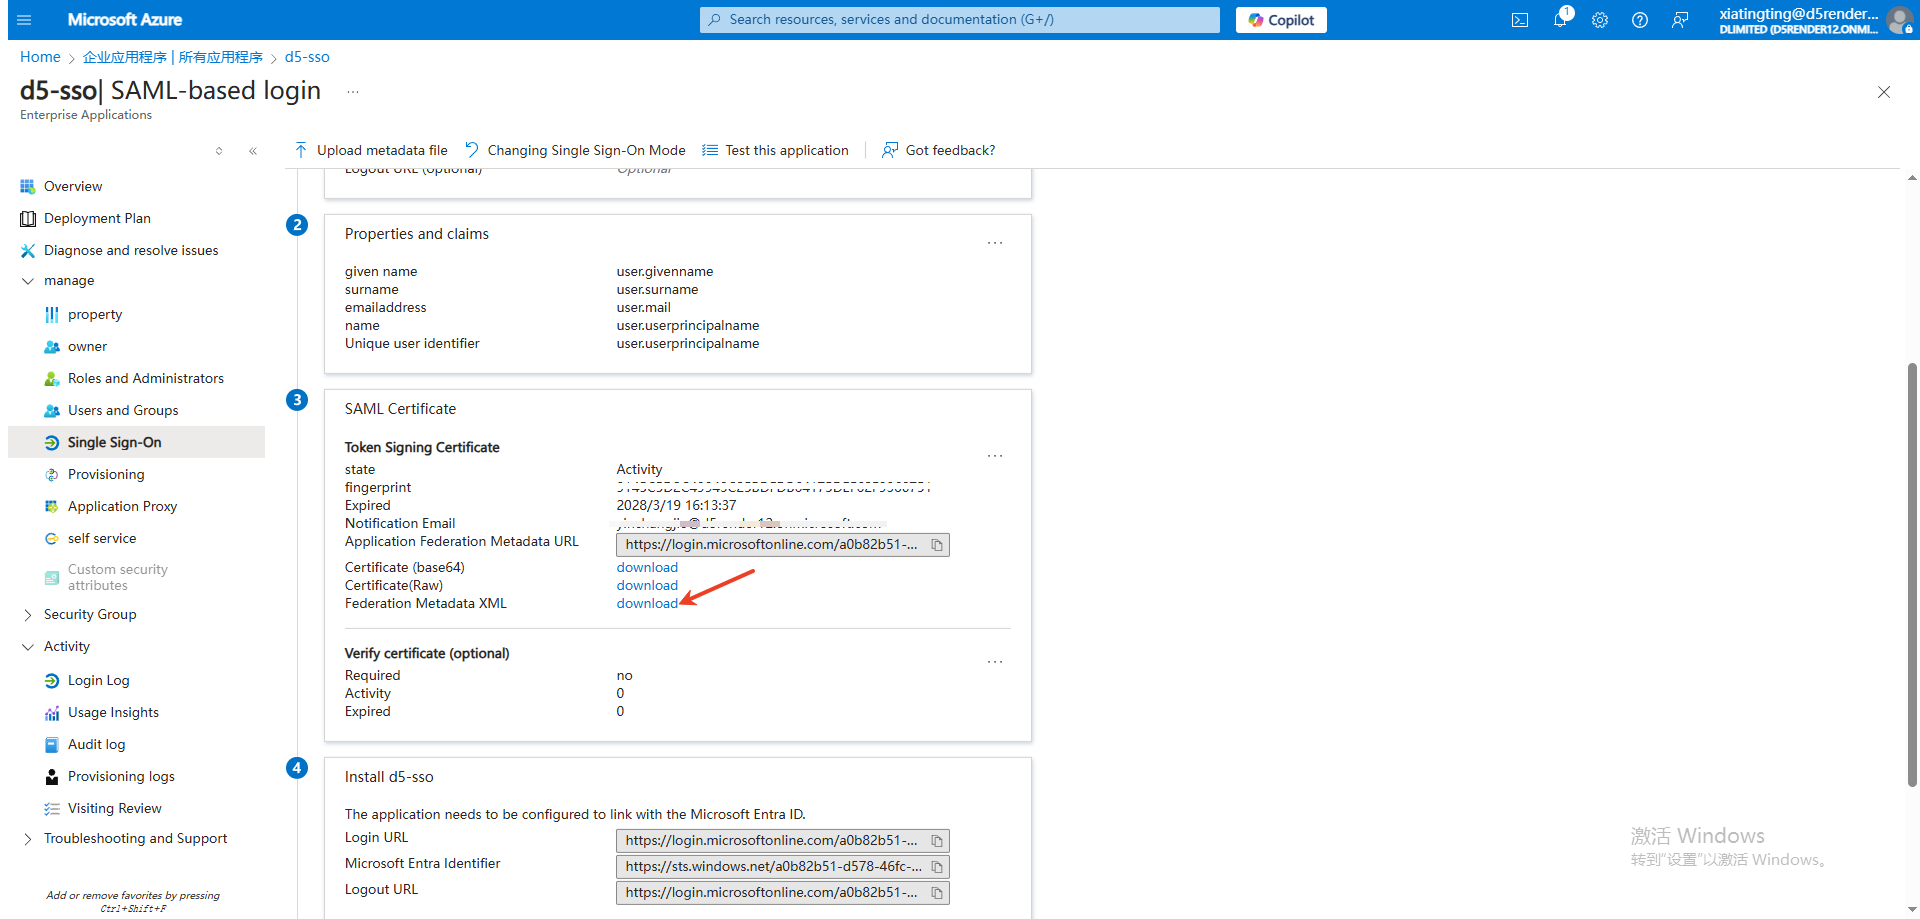Close the SAML-based login blade
This screenshot has height=919, width=1920.
tap(1884, 92)
